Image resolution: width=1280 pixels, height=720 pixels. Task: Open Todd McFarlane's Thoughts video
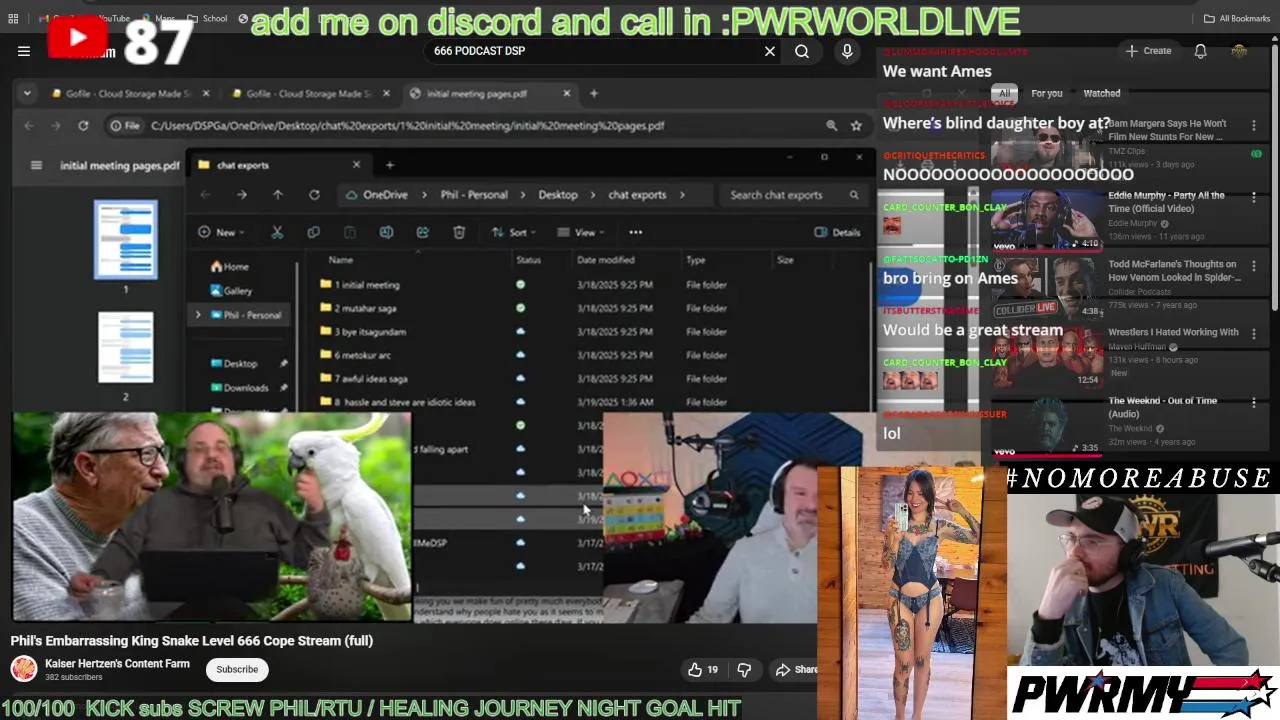pyautogui.click(x=1173, y=271)
